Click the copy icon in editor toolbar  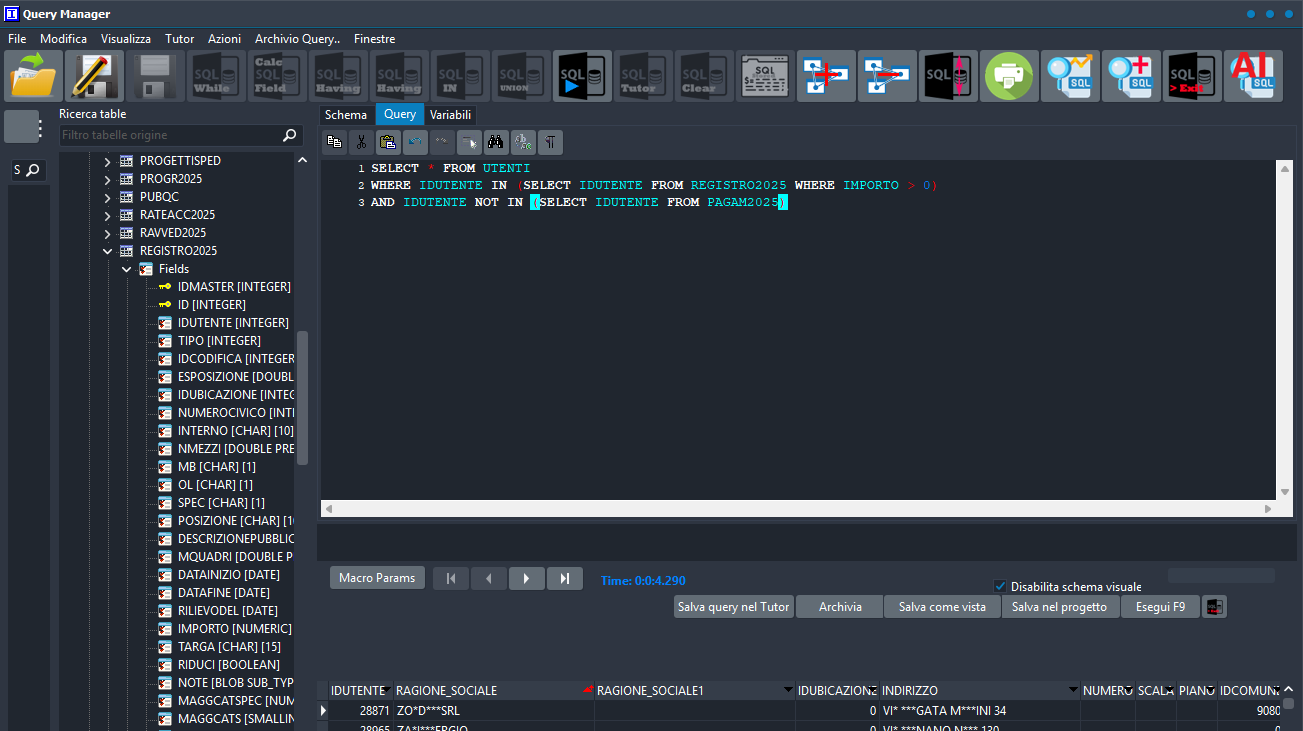334,142
